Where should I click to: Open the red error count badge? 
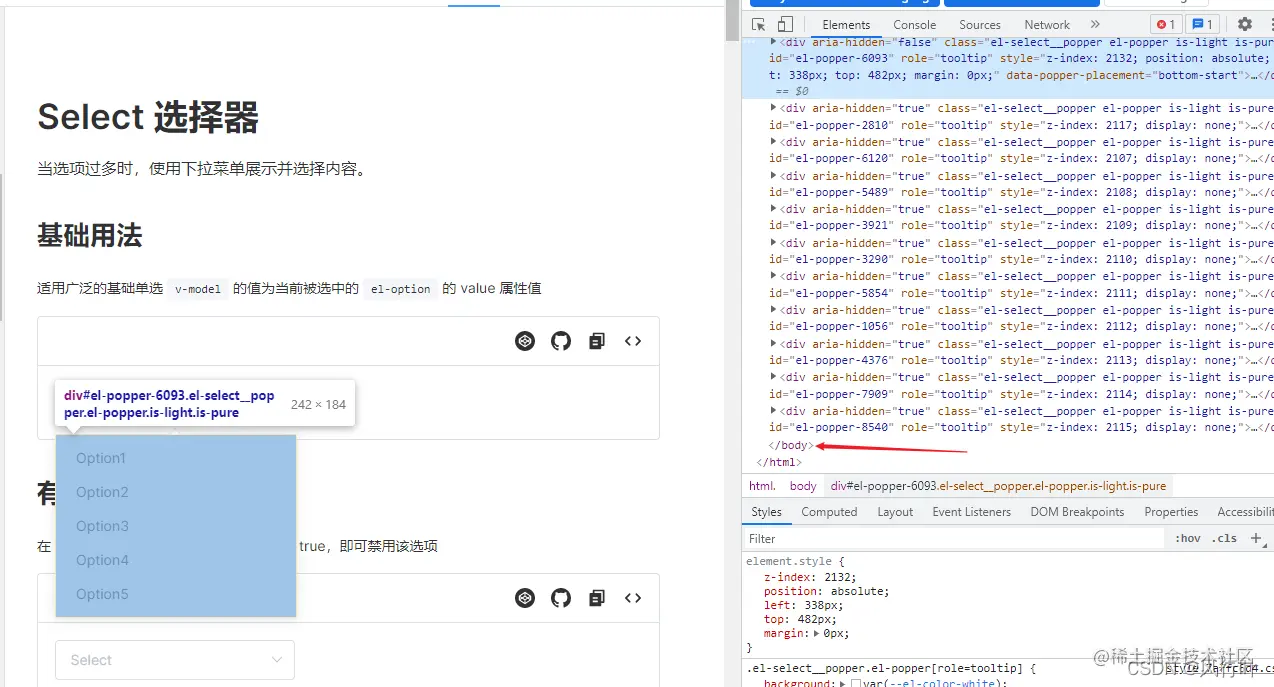point(1166,25)
